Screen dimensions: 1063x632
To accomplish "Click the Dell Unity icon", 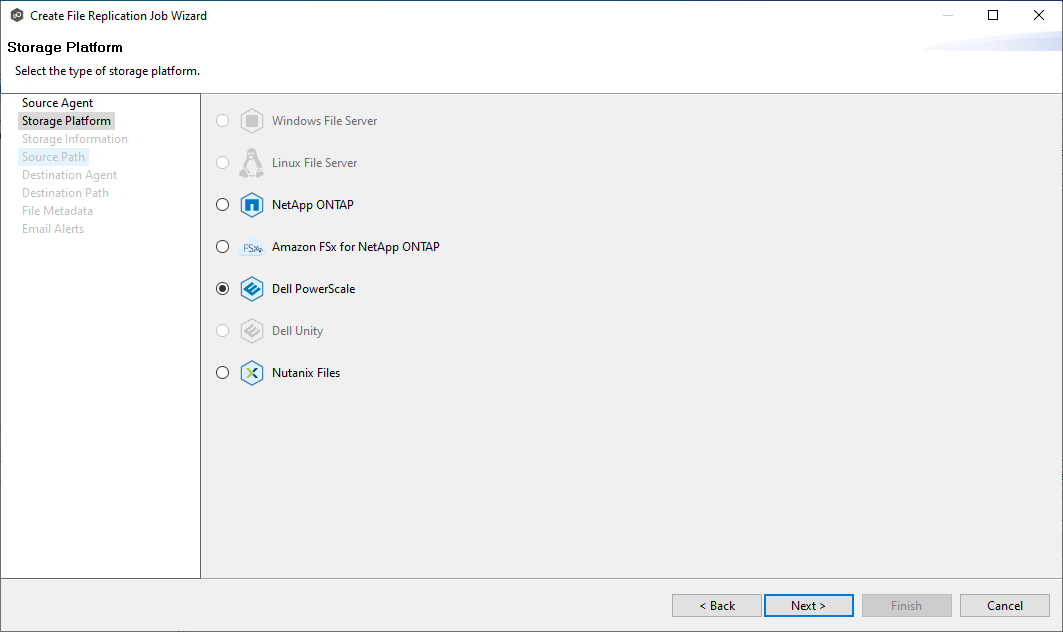I will [x=252, y=330].
